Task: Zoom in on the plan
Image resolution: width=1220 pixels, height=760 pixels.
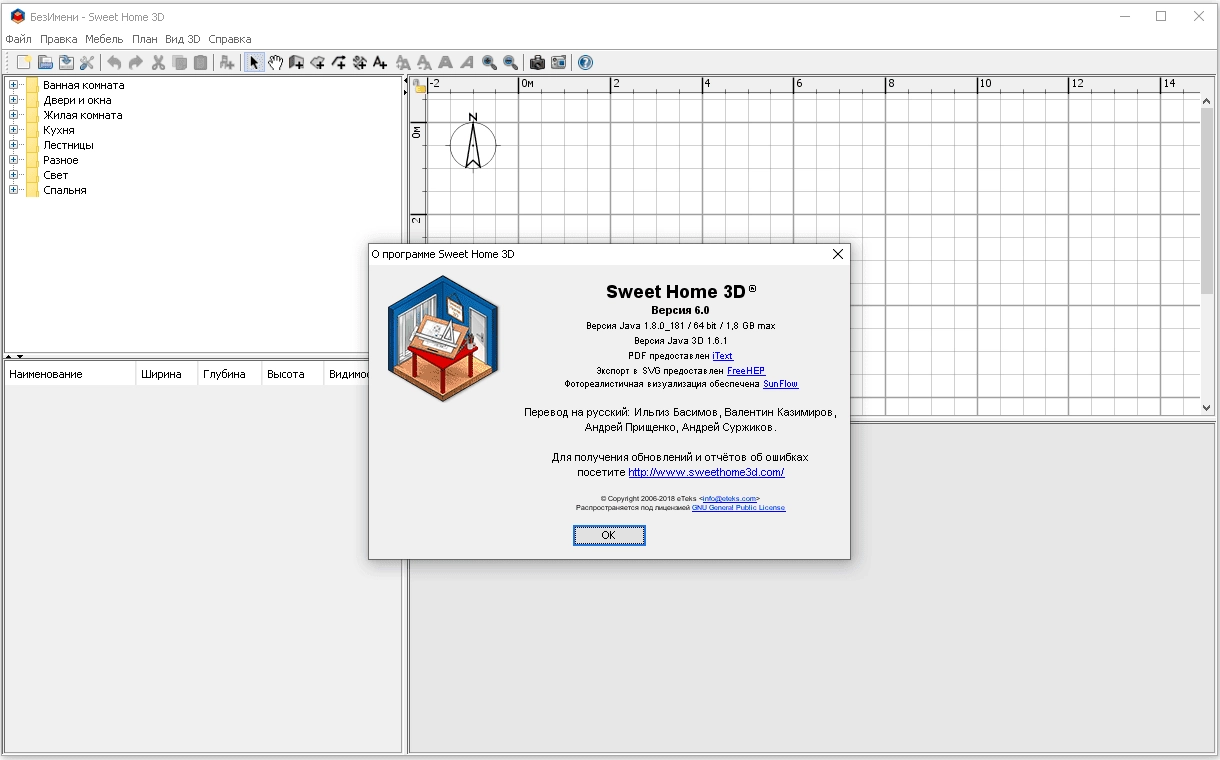Action: point(489,63)
